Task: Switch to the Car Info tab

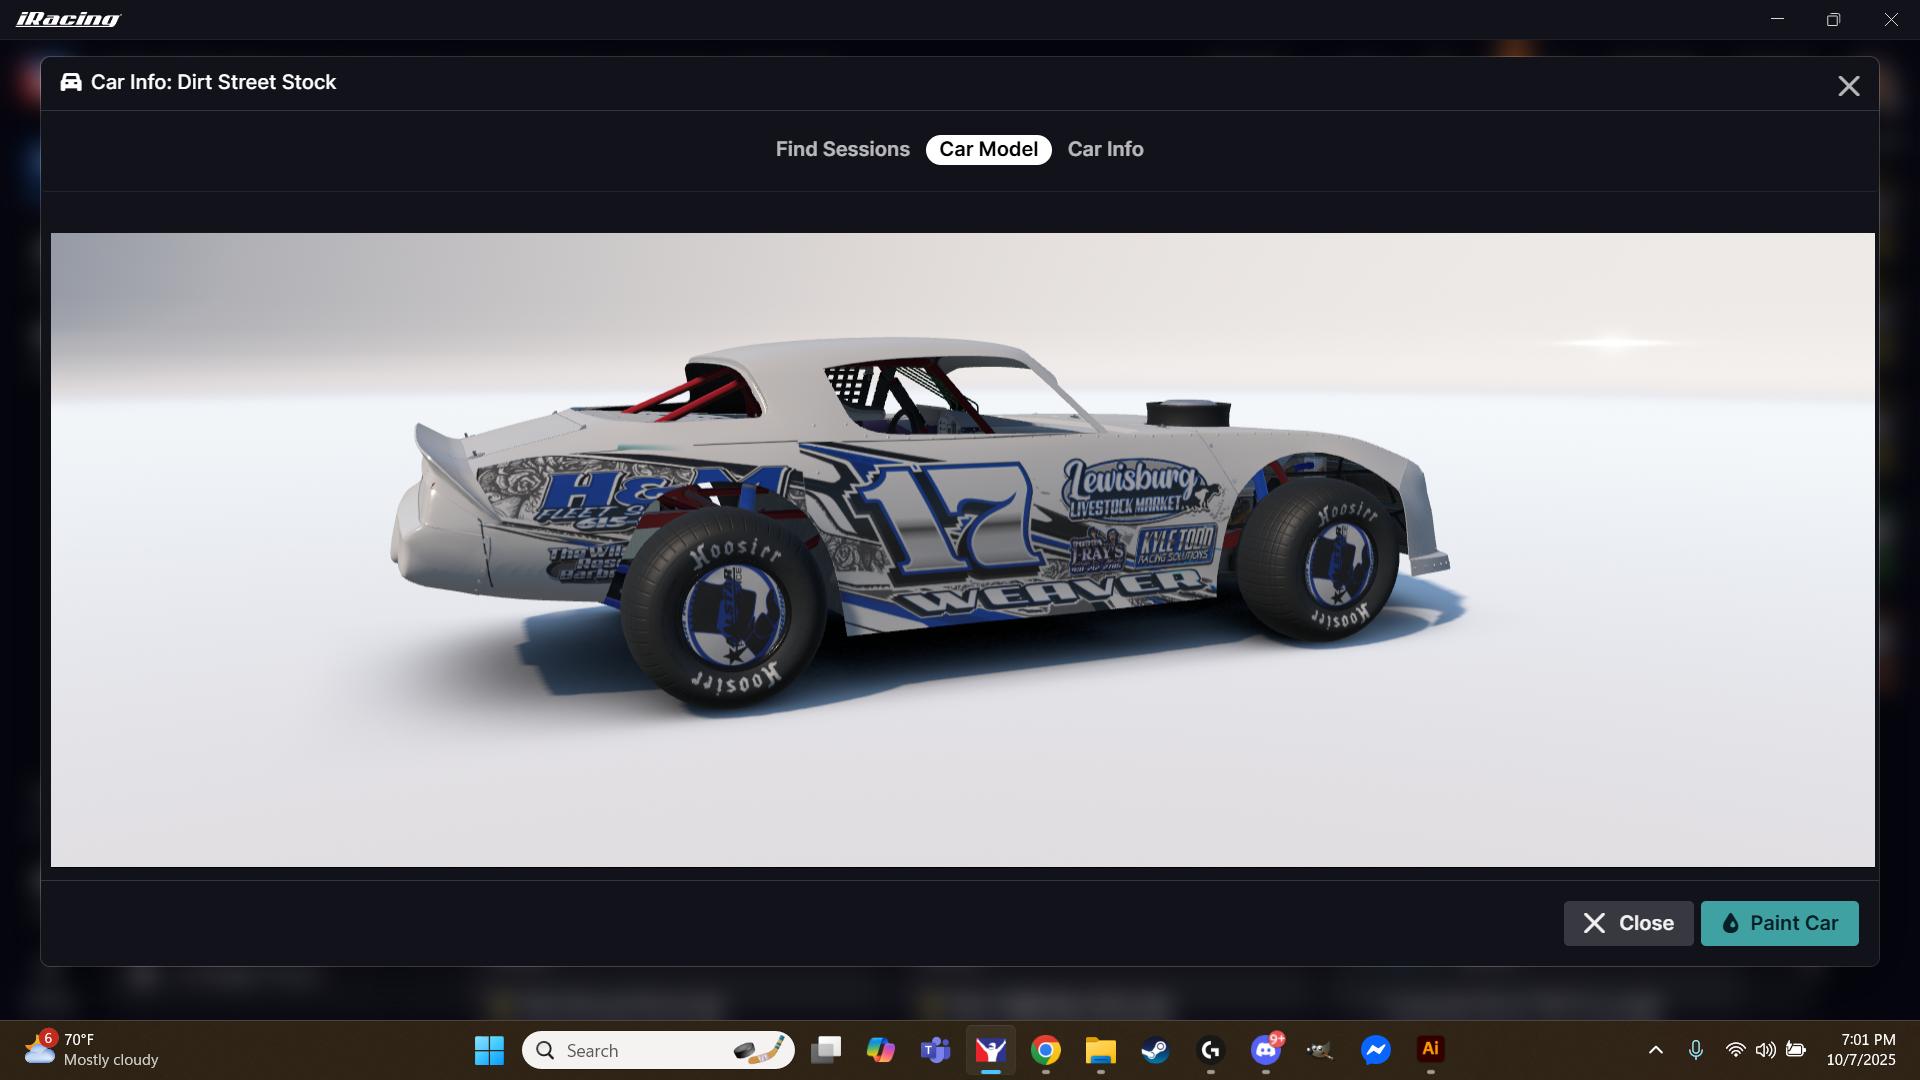Action: coord(1105,149)
